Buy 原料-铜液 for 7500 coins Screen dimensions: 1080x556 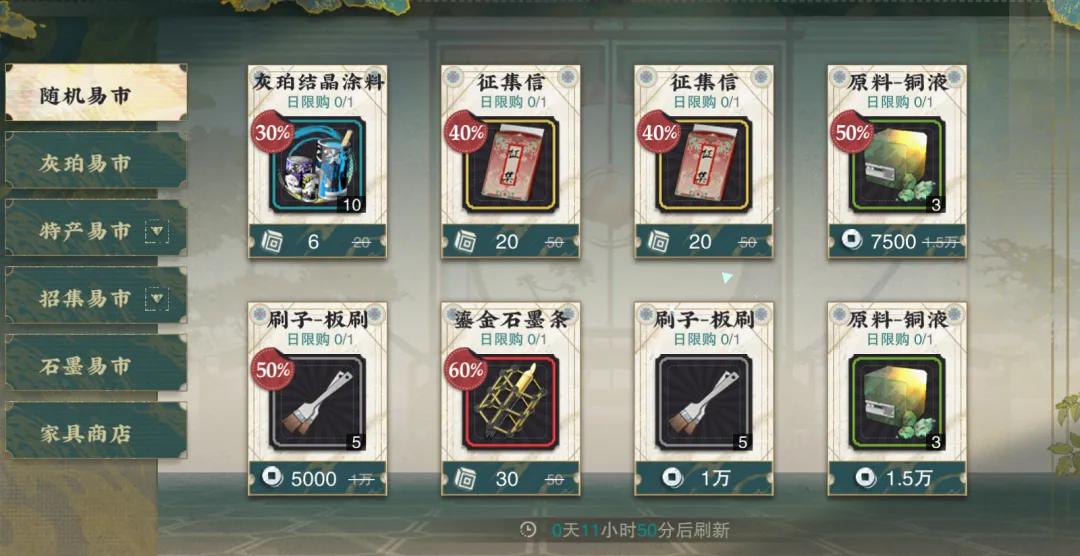897,241
